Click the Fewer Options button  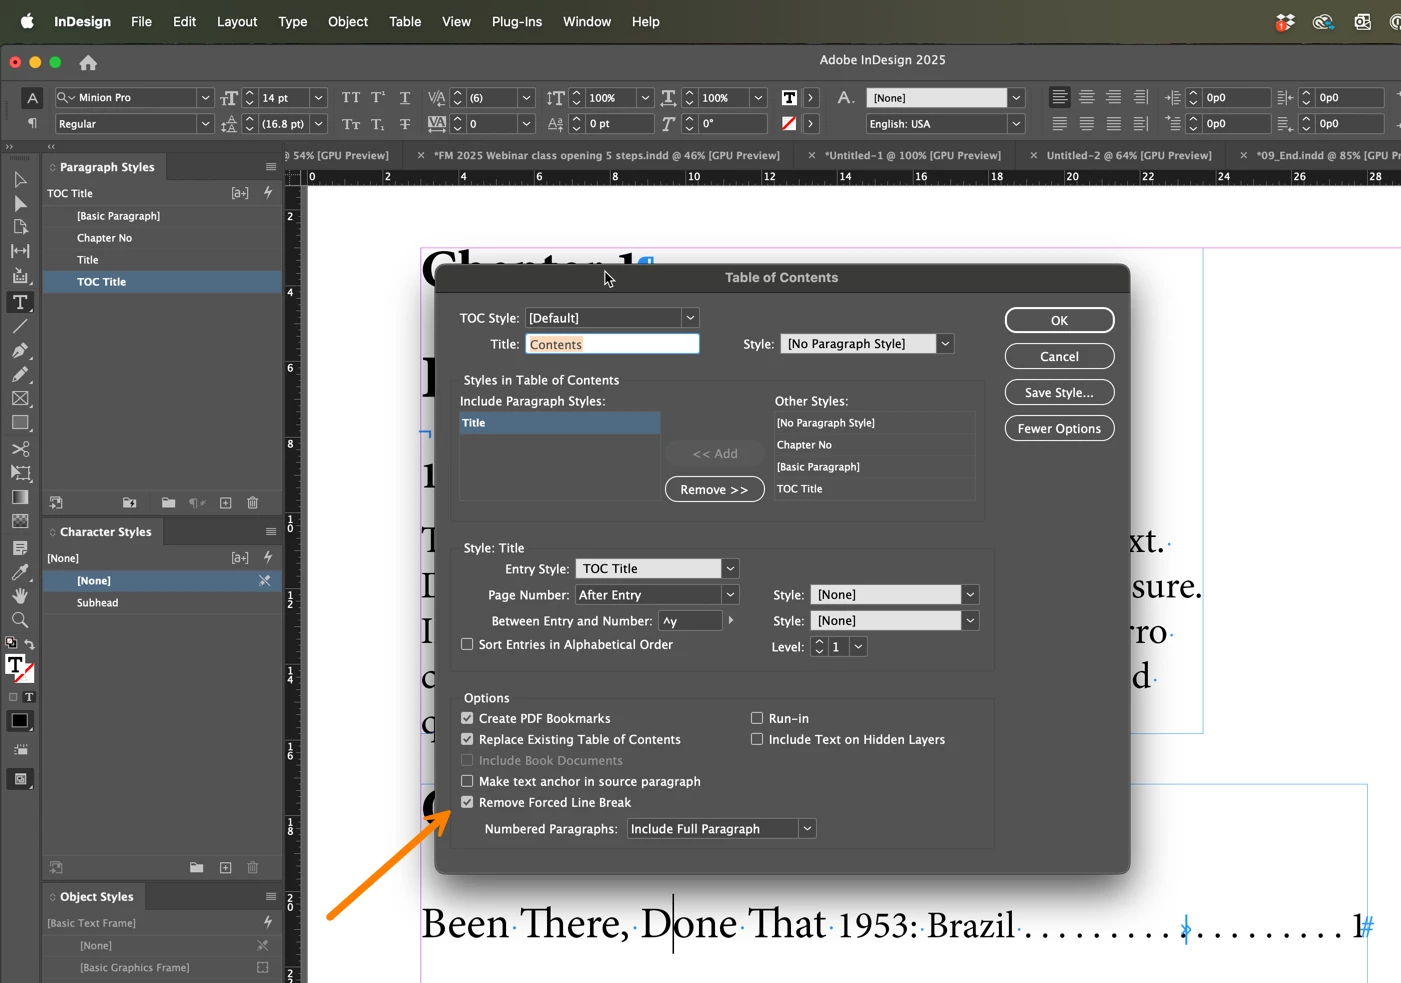coord(1059,428)
